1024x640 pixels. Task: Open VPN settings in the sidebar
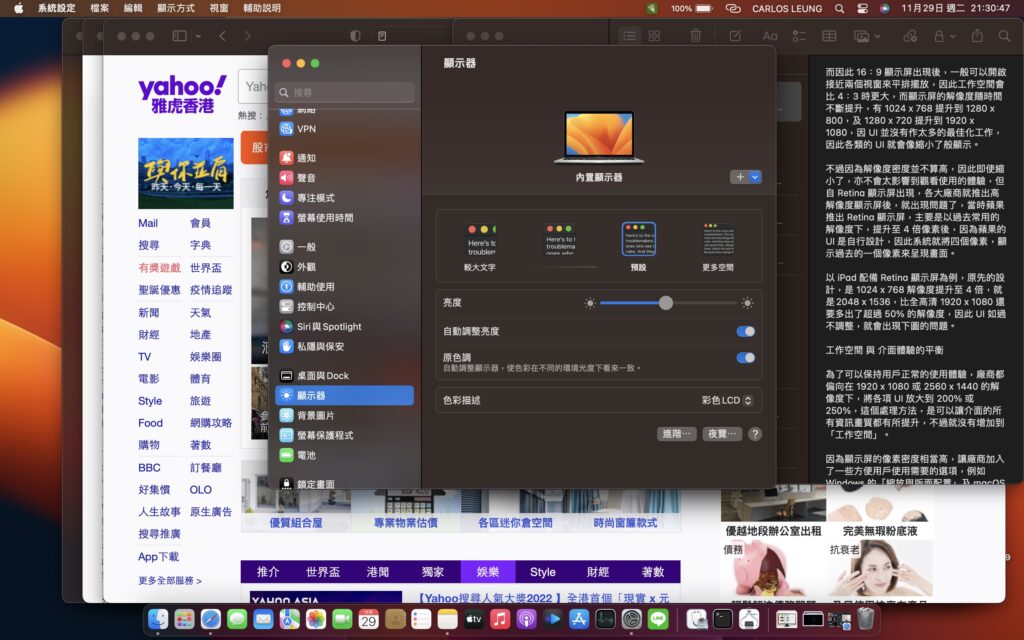(x=344, y=129)
